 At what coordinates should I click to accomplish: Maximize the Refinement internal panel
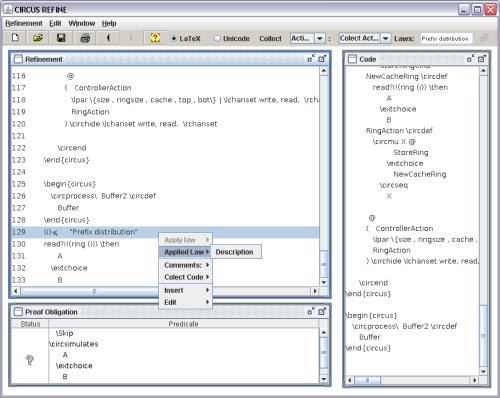[x=322, y=59]
